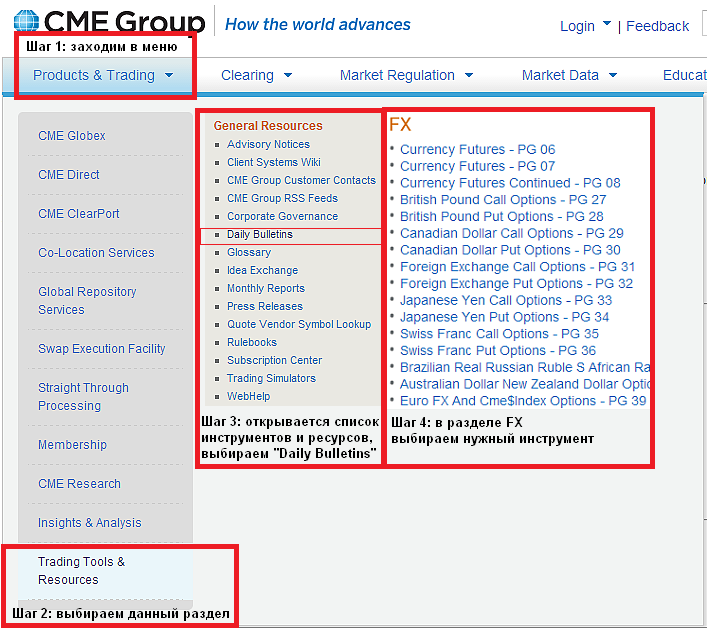Open Press Releases link
This screenshot has height=628, width=707.
(265, 307)
